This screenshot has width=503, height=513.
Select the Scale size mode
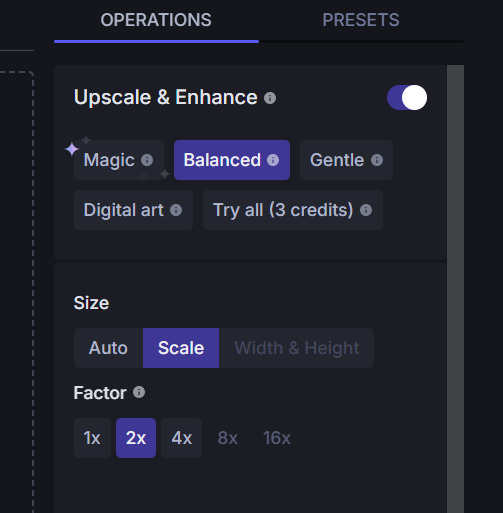181,348
